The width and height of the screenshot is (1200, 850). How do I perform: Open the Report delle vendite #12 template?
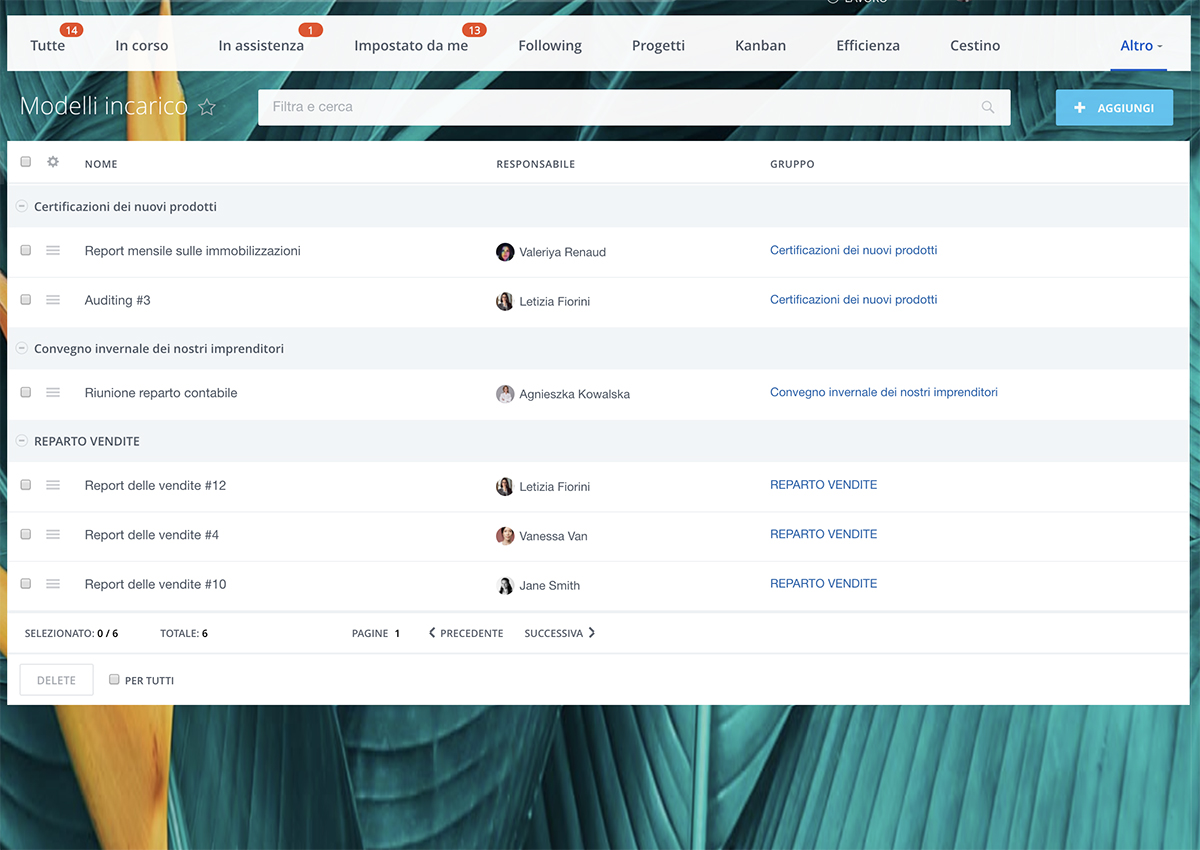(x=156, y=485)
